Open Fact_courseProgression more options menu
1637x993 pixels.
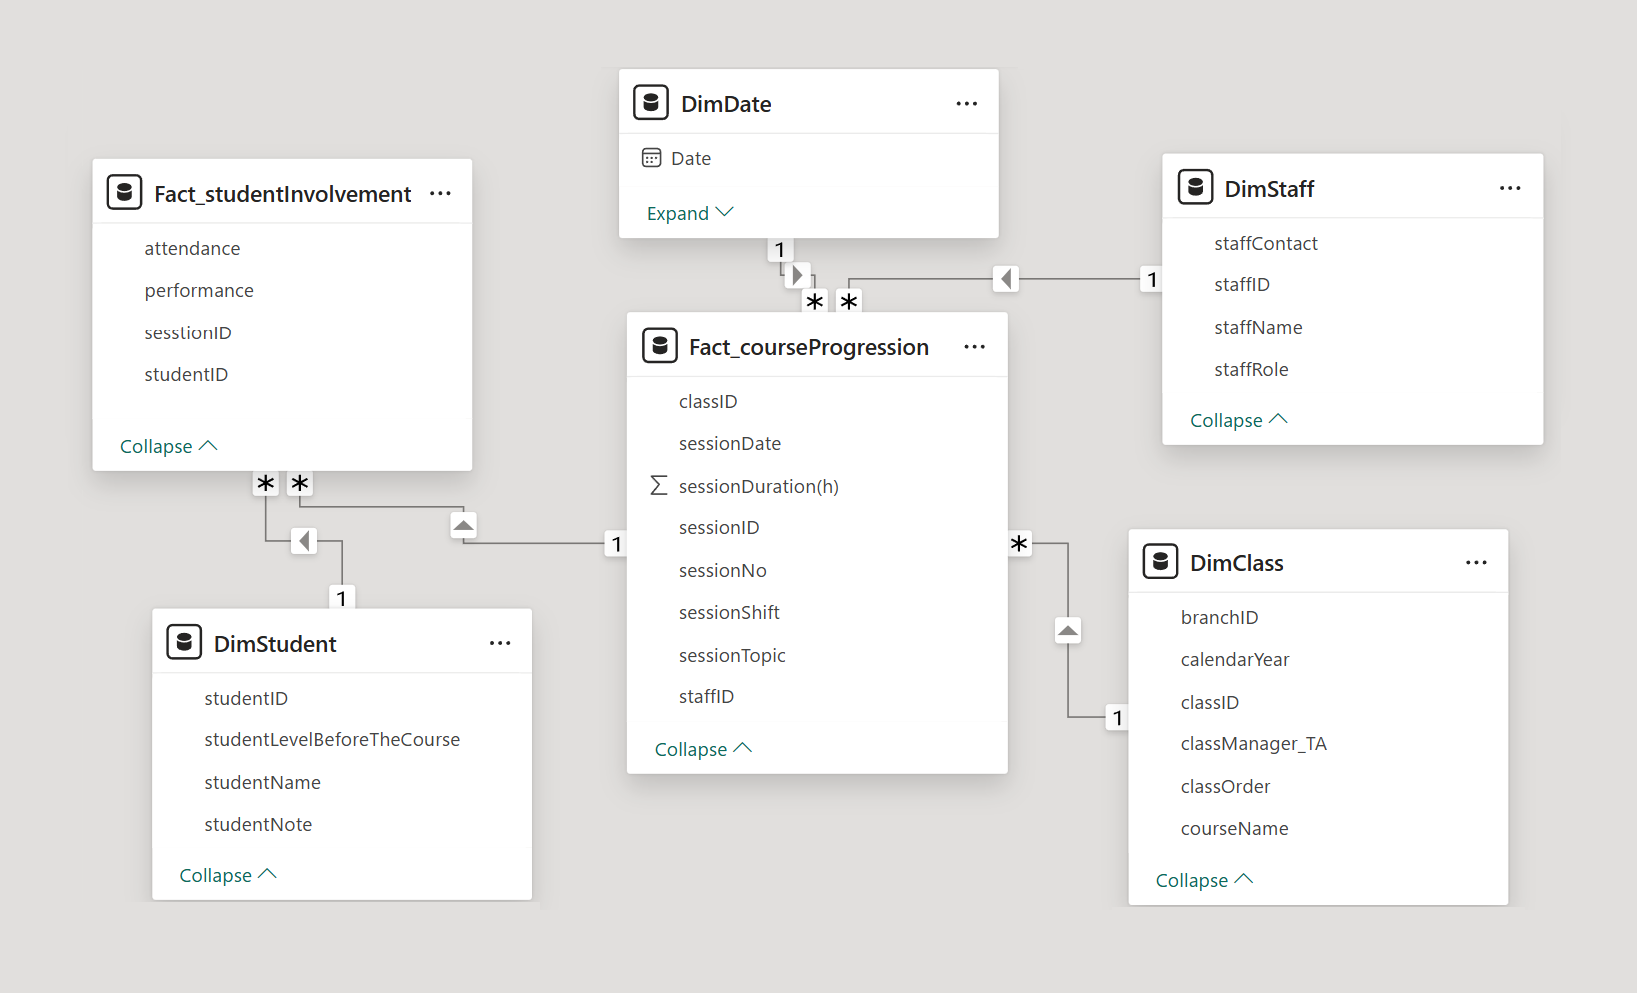tap(974, 347)
